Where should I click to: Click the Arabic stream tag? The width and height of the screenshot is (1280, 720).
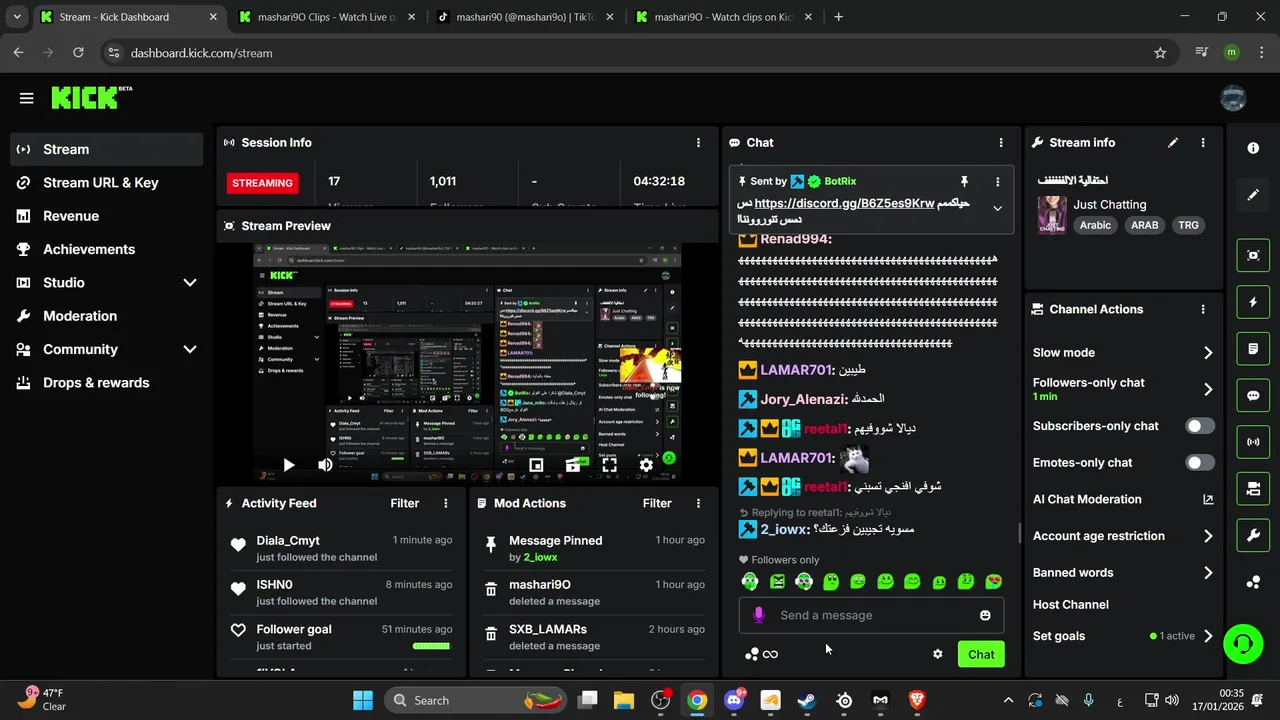coord(1095,226)
